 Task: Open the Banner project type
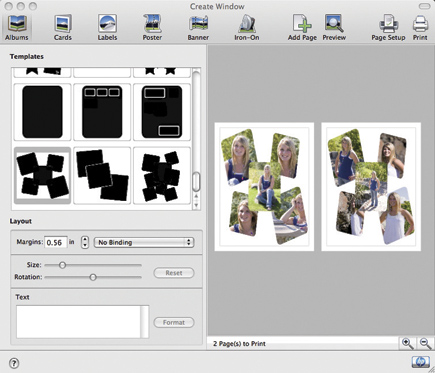click(198, 27)
